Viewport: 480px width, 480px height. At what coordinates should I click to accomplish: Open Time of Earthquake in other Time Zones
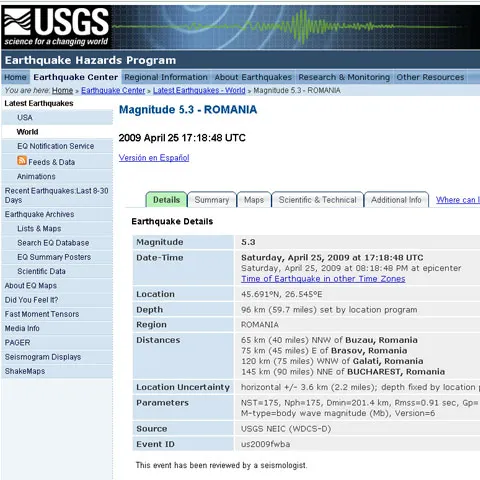coord(323,279)
